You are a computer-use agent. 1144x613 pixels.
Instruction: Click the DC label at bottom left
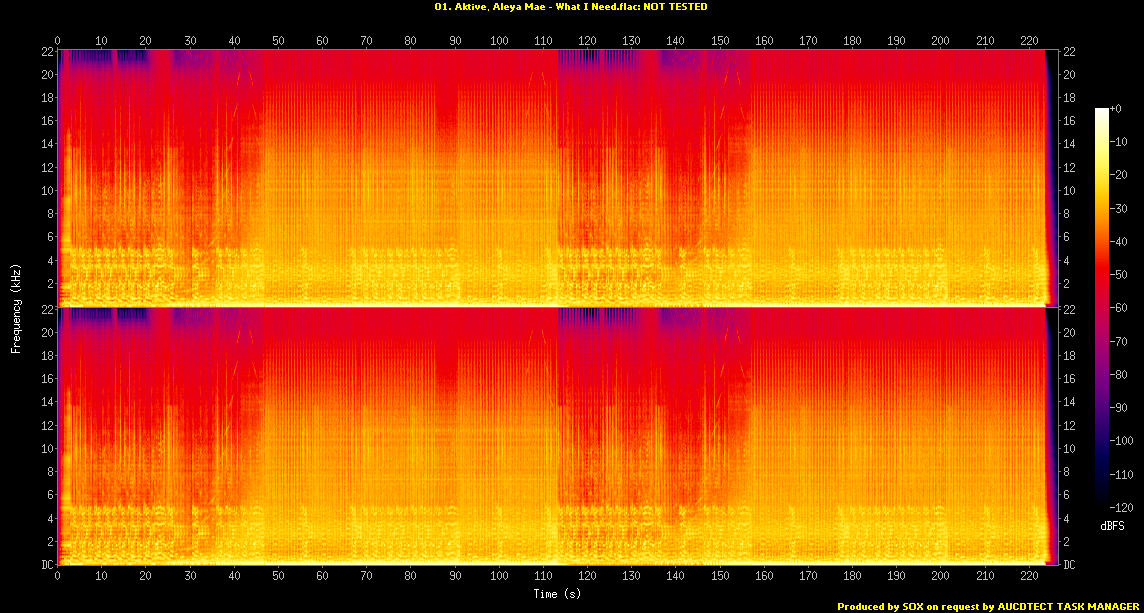pos(46,565)
